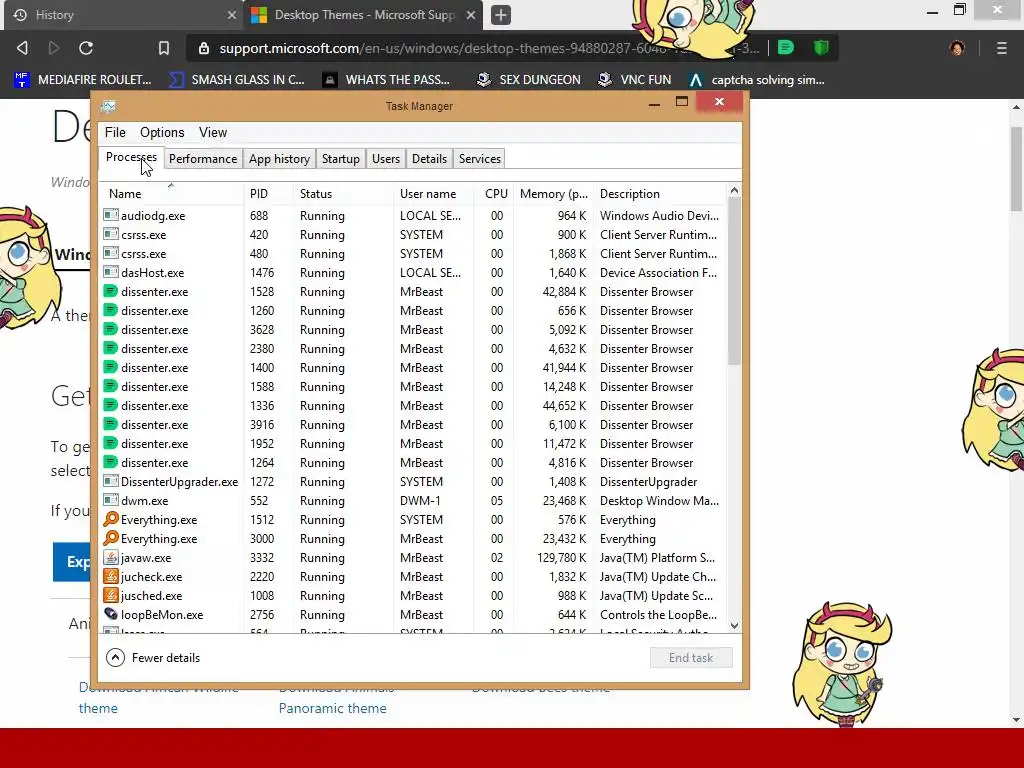Collapse Task Manager with Fewer details chevron
Screen dimensions: 1024x768
point(115,657)
